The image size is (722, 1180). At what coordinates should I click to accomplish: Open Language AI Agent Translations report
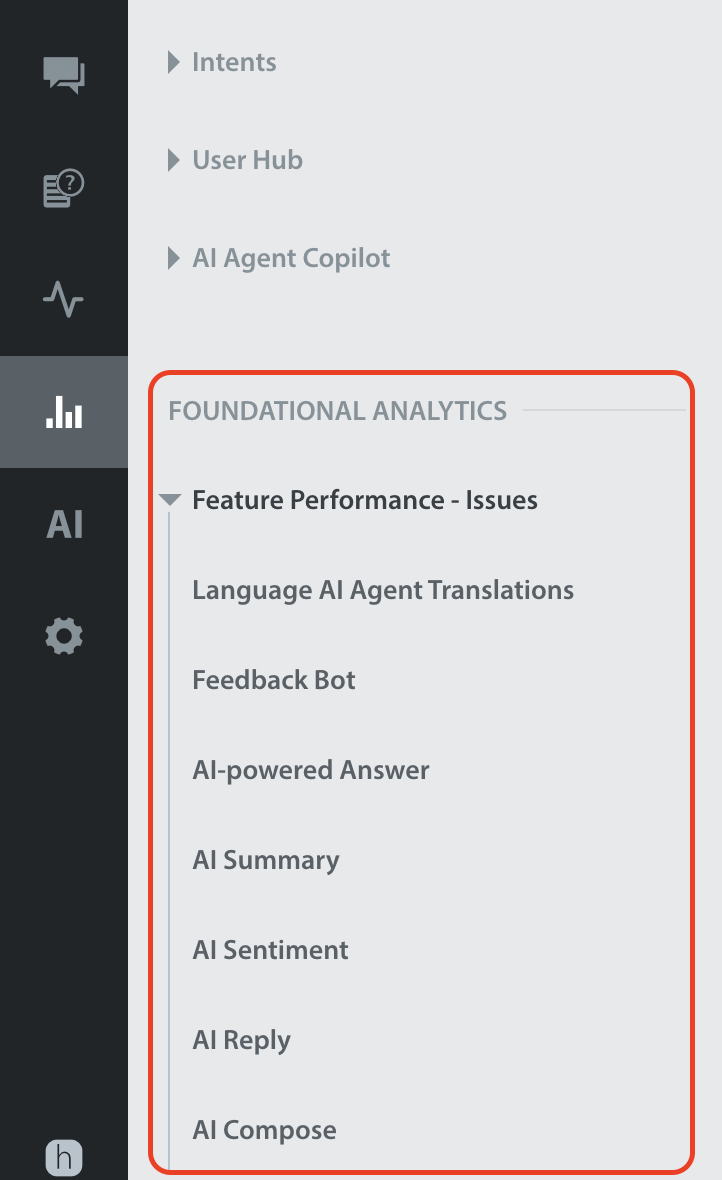383,590
